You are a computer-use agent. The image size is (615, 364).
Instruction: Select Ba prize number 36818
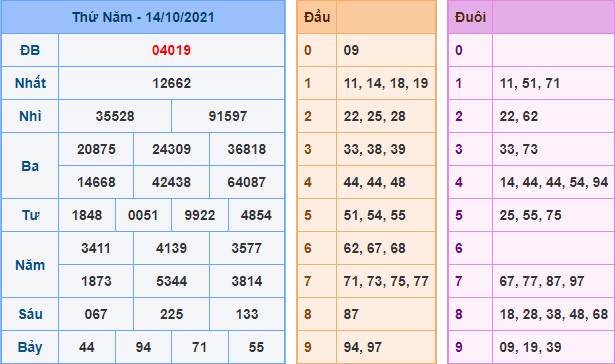pyautogui.click(x=247, y=149)
